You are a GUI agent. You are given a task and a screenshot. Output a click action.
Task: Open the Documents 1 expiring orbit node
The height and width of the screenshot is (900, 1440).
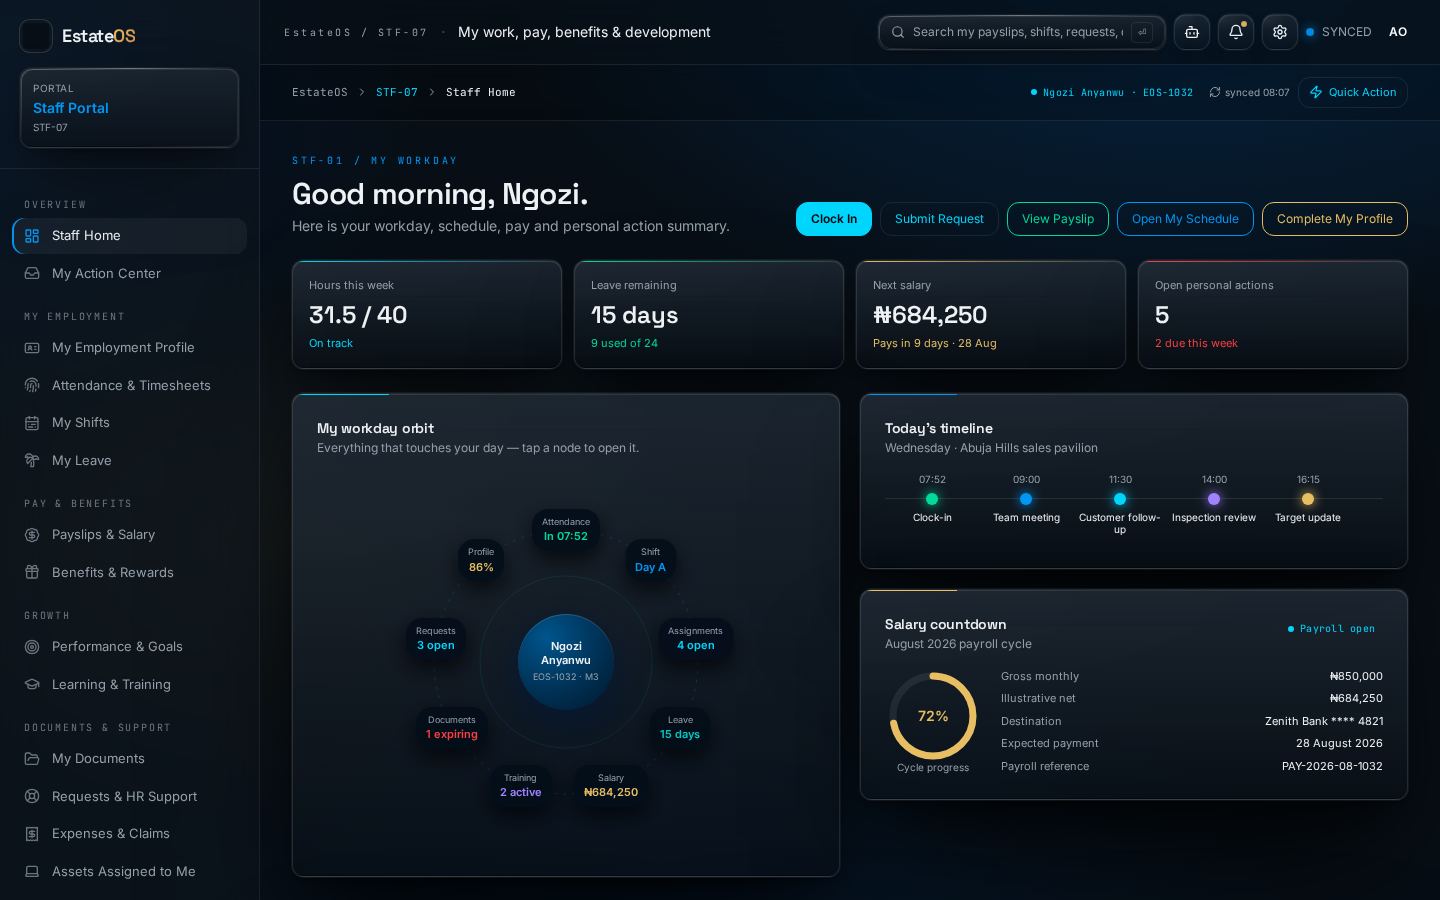click(452, 727)
